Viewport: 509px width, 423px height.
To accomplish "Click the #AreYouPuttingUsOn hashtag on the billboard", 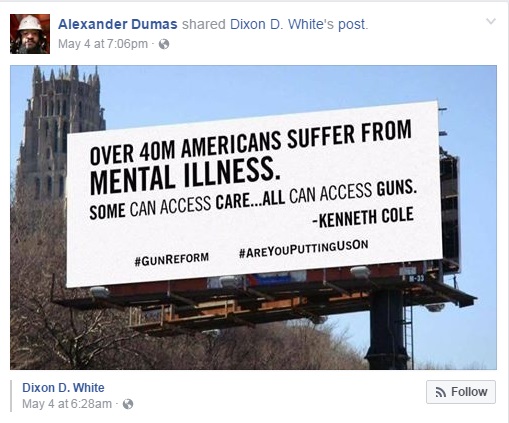I will 304,248.
